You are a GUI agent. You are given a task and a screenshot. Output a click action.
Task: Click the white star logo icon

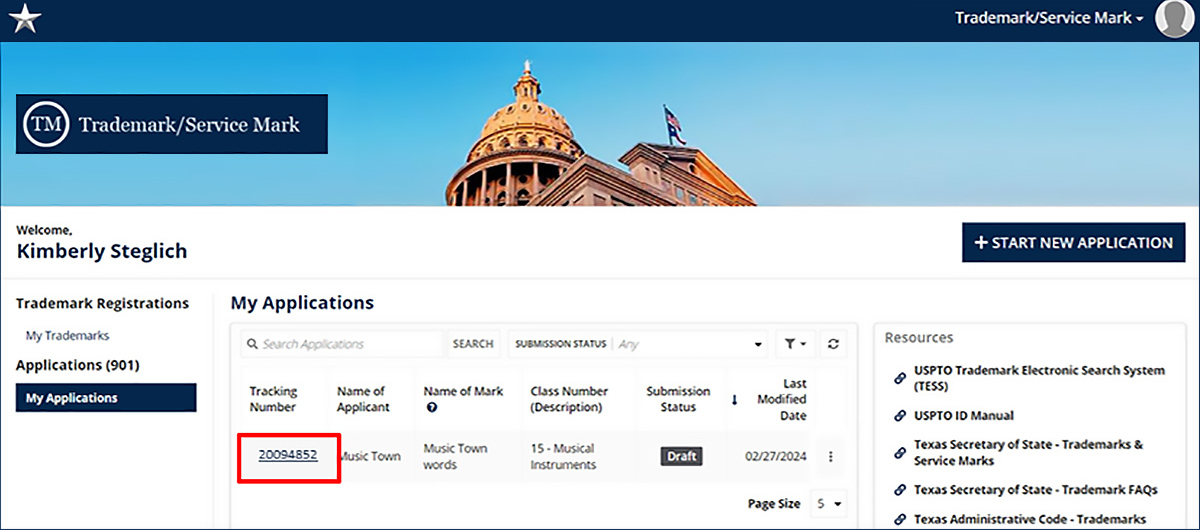[24, 20]
